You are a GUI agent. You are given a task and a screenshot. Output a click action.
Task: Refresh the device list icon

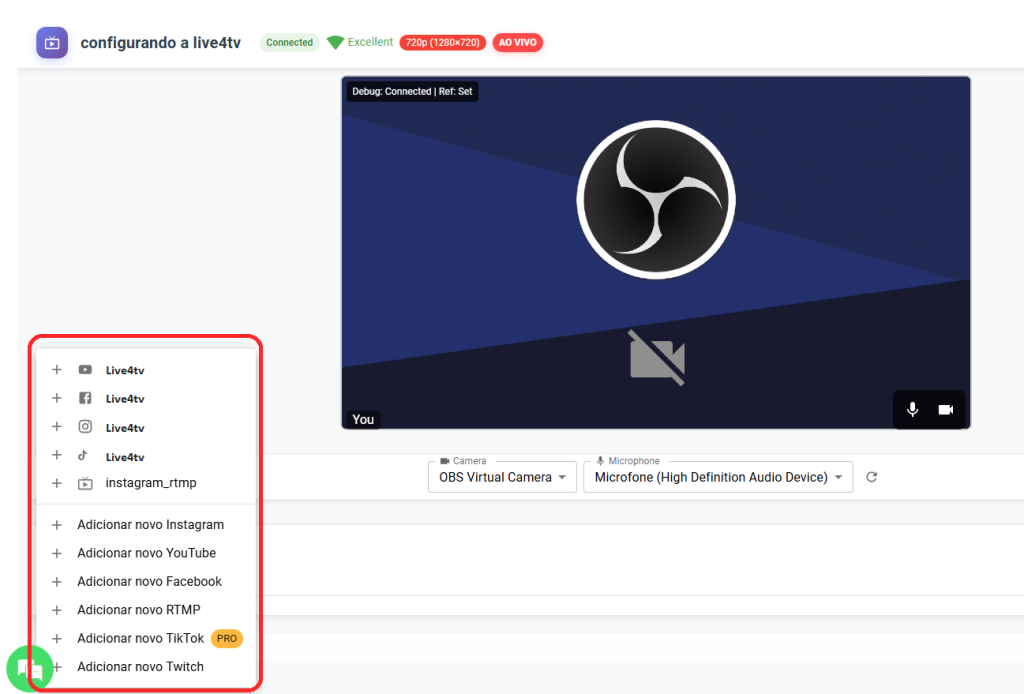point(871,477)
